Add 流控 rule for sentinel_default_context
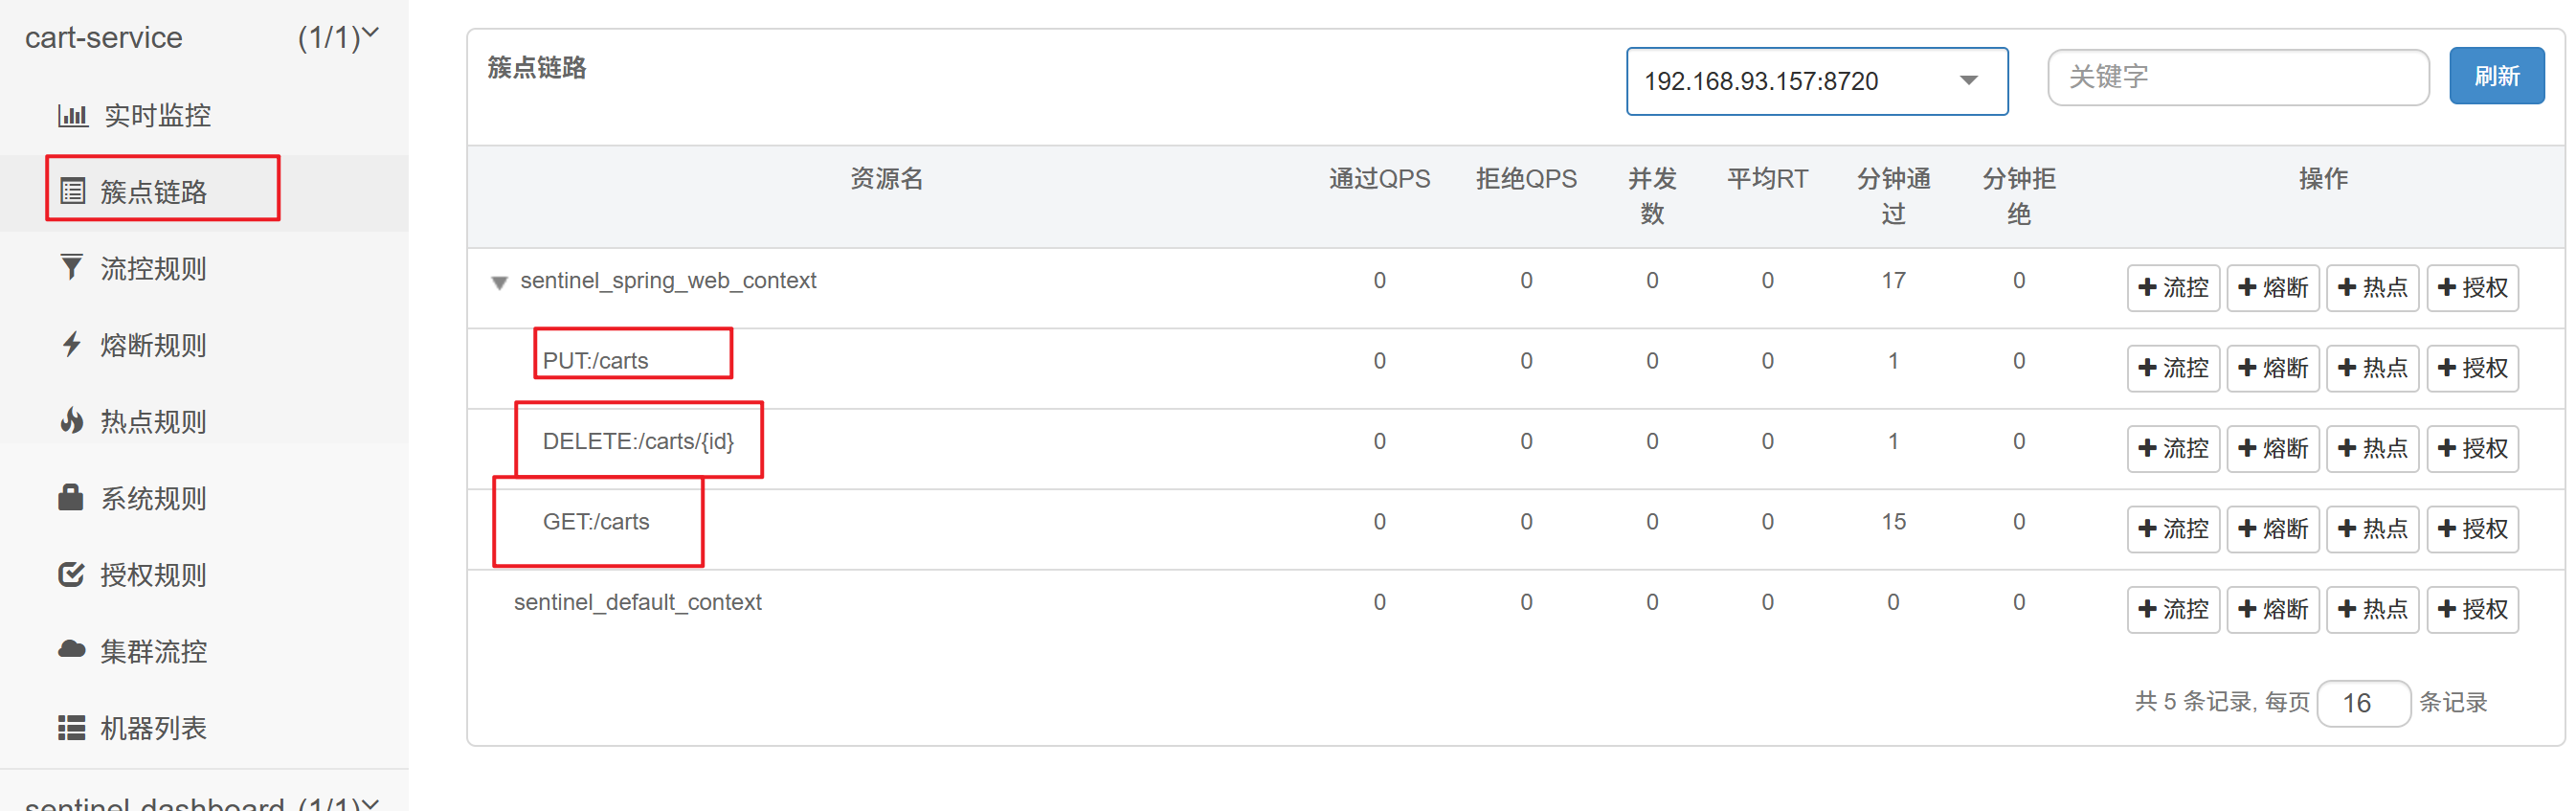The width and height of the screenshot is (2576, 811). click(2173, 609)
